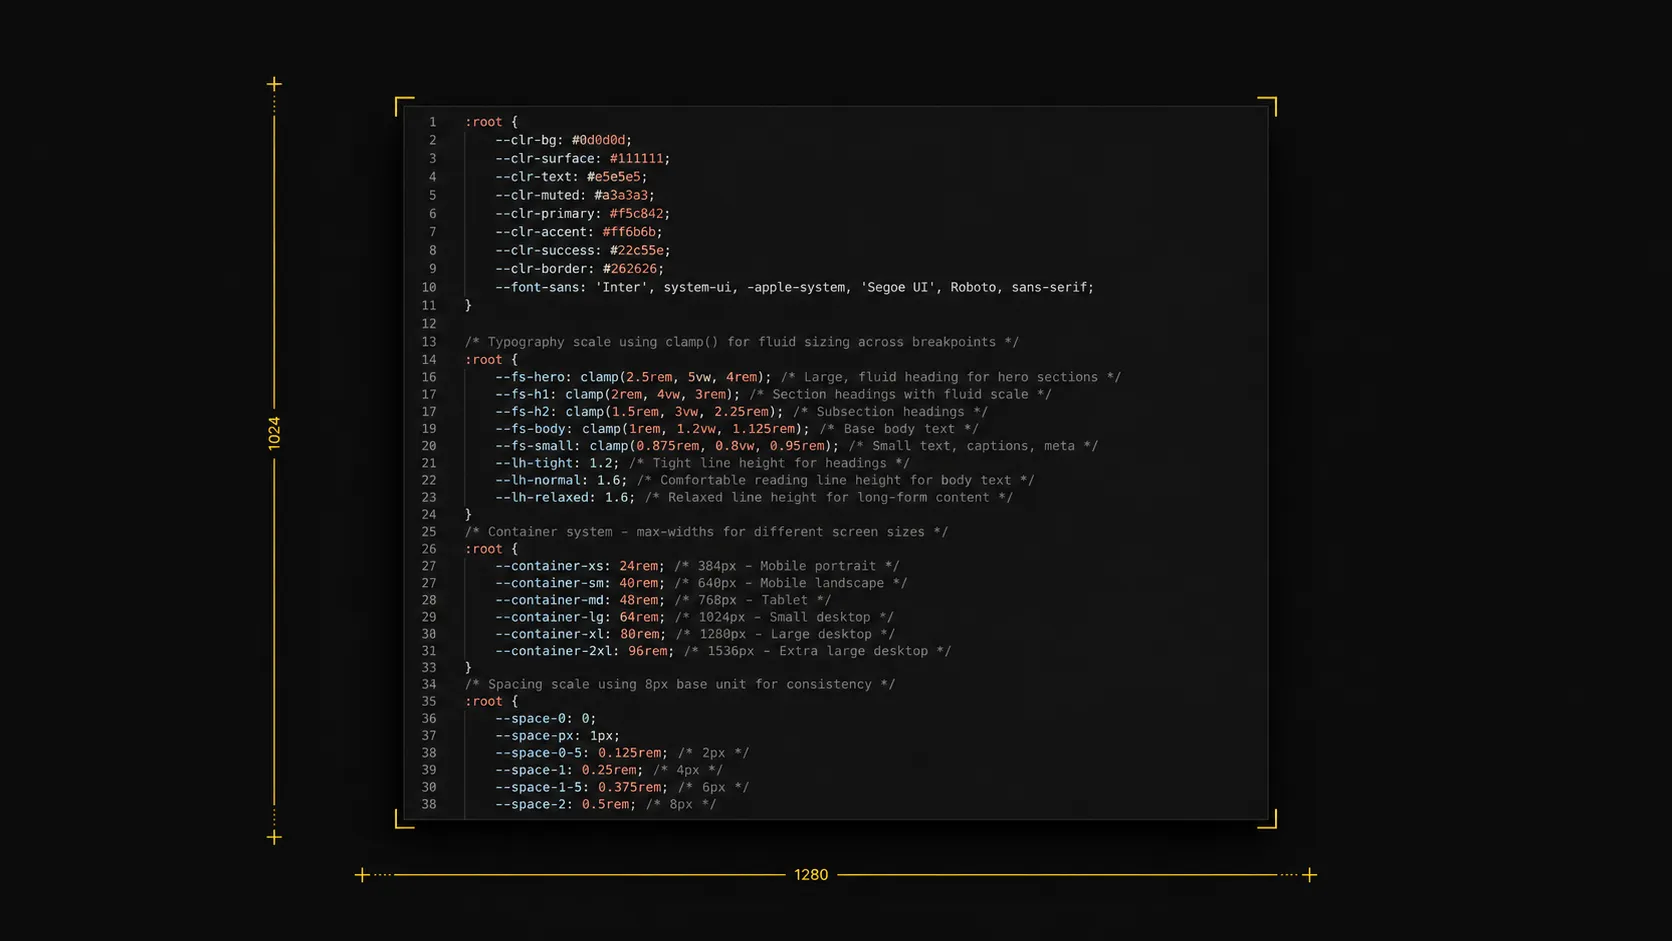This screenshot has height=941, width=1672.
Task: Click the 'Comfortable reading line height' comment
Action: (x=835, y=480)
